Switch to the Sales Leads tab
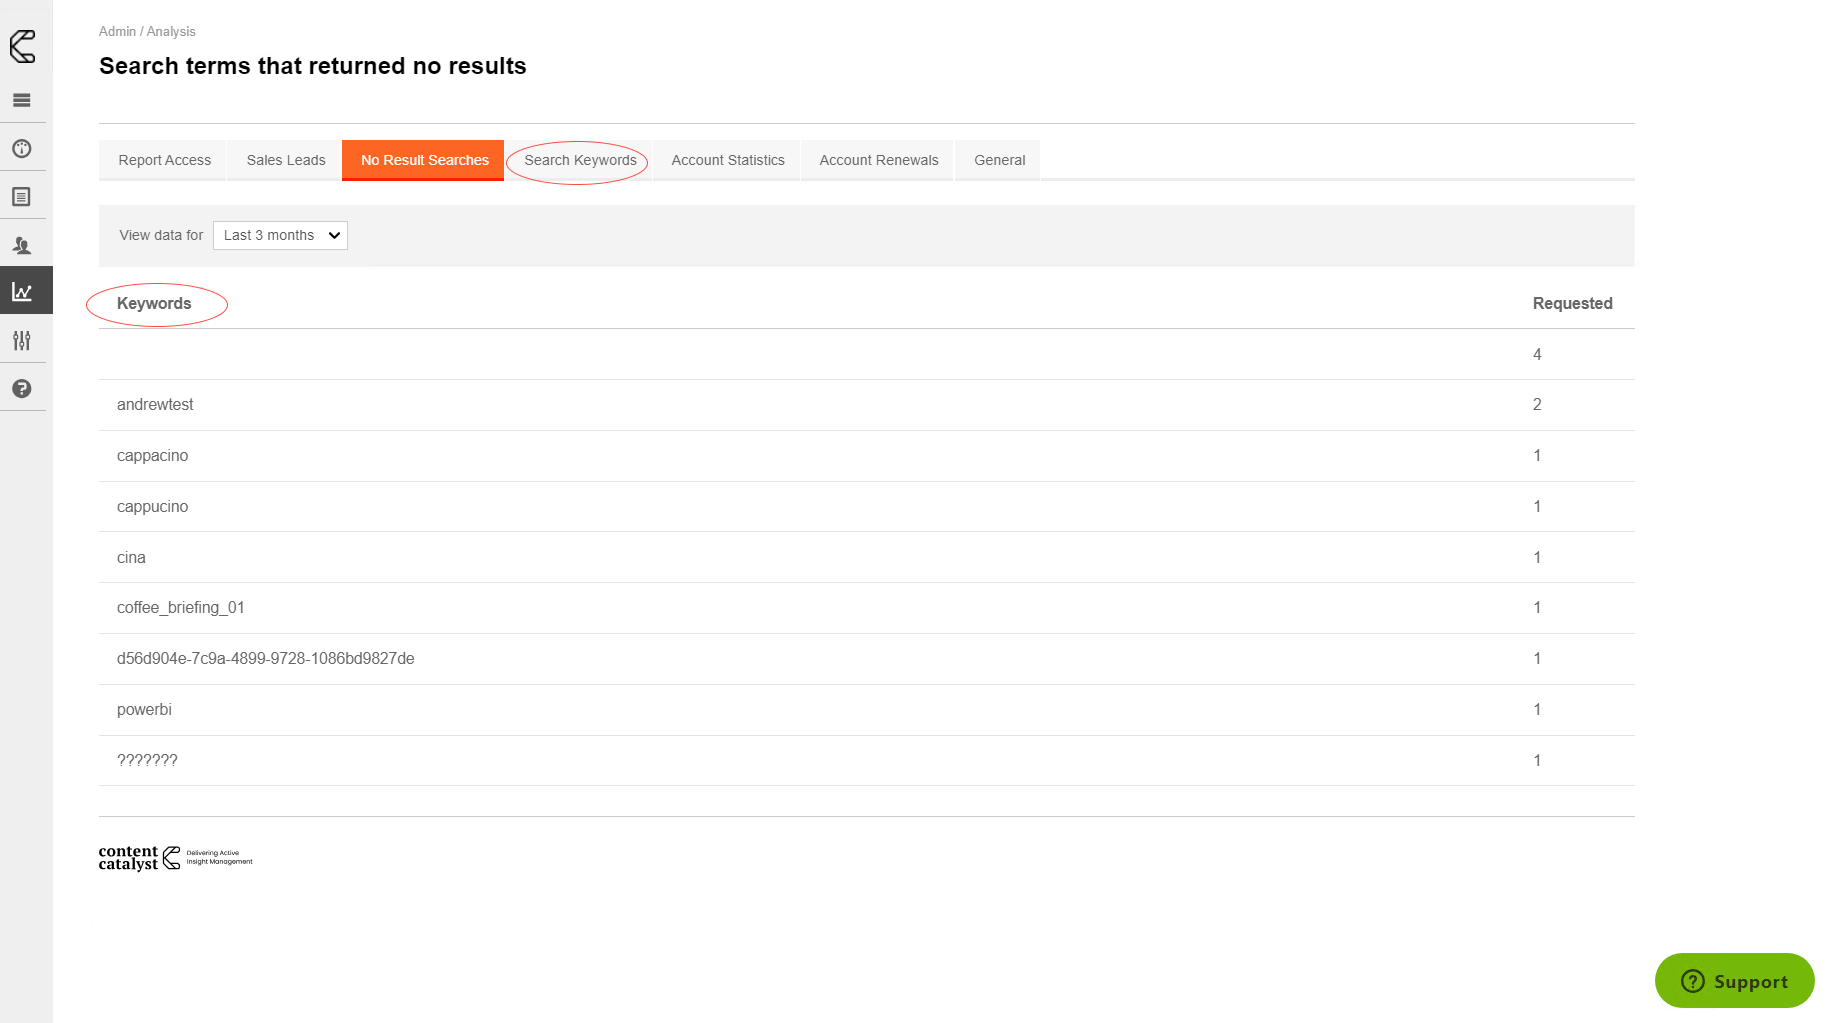Screen dimensions: 1829x1023 pyautogui.click(x=286, y=160)
